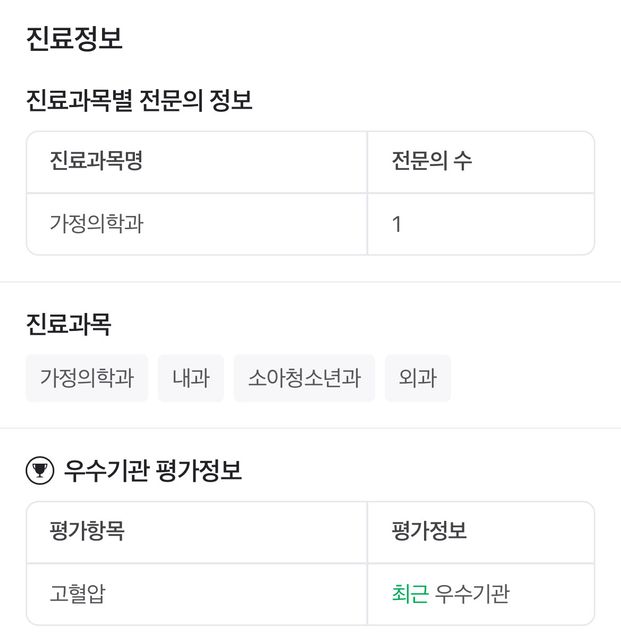Click the trophy icon beside 우수기관 평가정보
The height and width of the screenshot is (644, 621).
click(40, 470)
